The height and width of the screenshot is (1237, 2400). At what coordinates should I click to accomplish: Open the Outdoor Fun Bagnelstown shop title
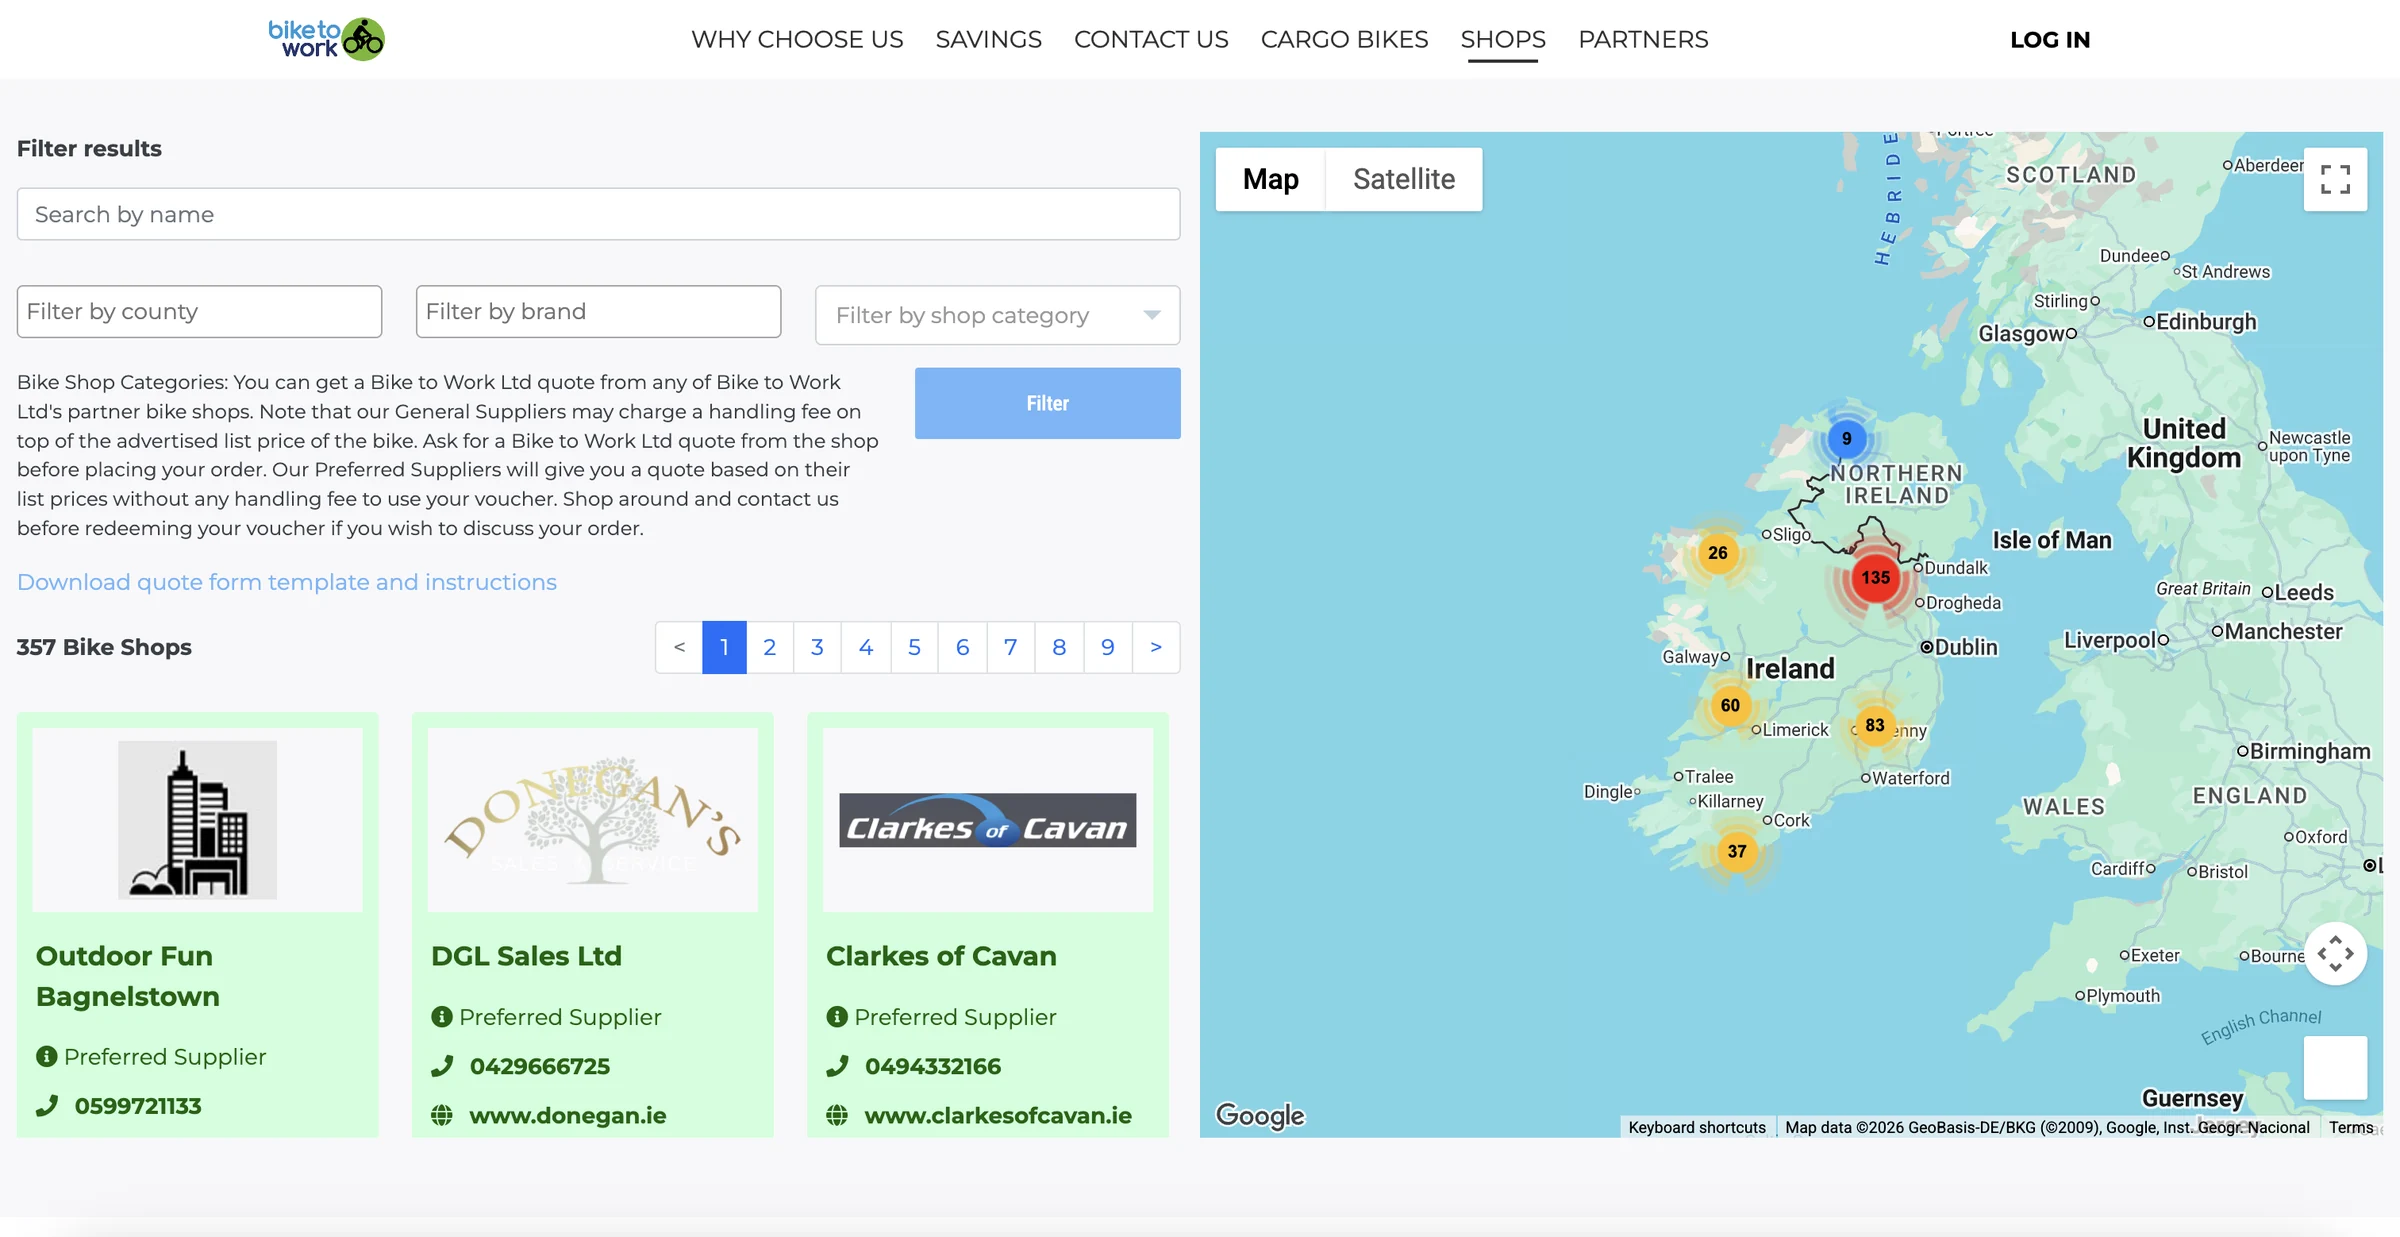tap(128, 976)
